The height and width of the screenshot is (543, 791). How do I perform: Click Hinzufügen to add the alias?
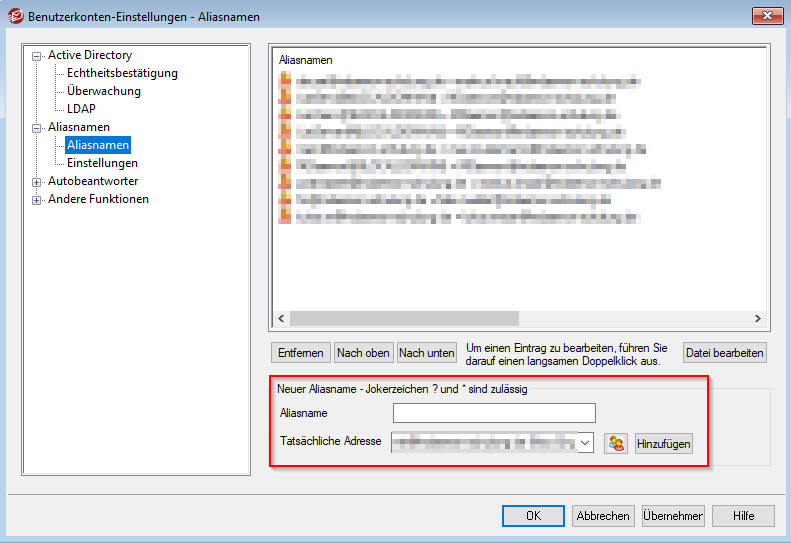(663, 443)
